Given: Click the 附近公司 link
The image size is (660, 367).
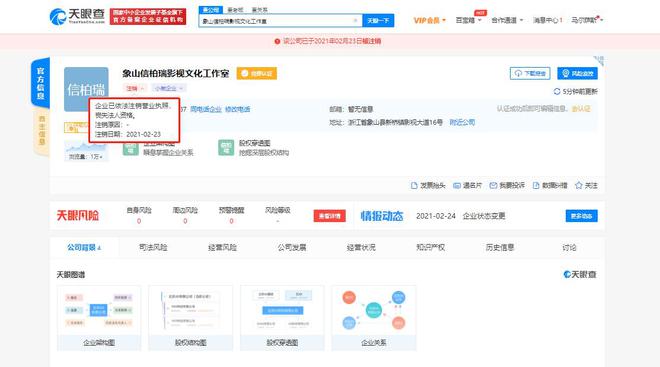Looking at the screenshot, I should tap(462, 122).
